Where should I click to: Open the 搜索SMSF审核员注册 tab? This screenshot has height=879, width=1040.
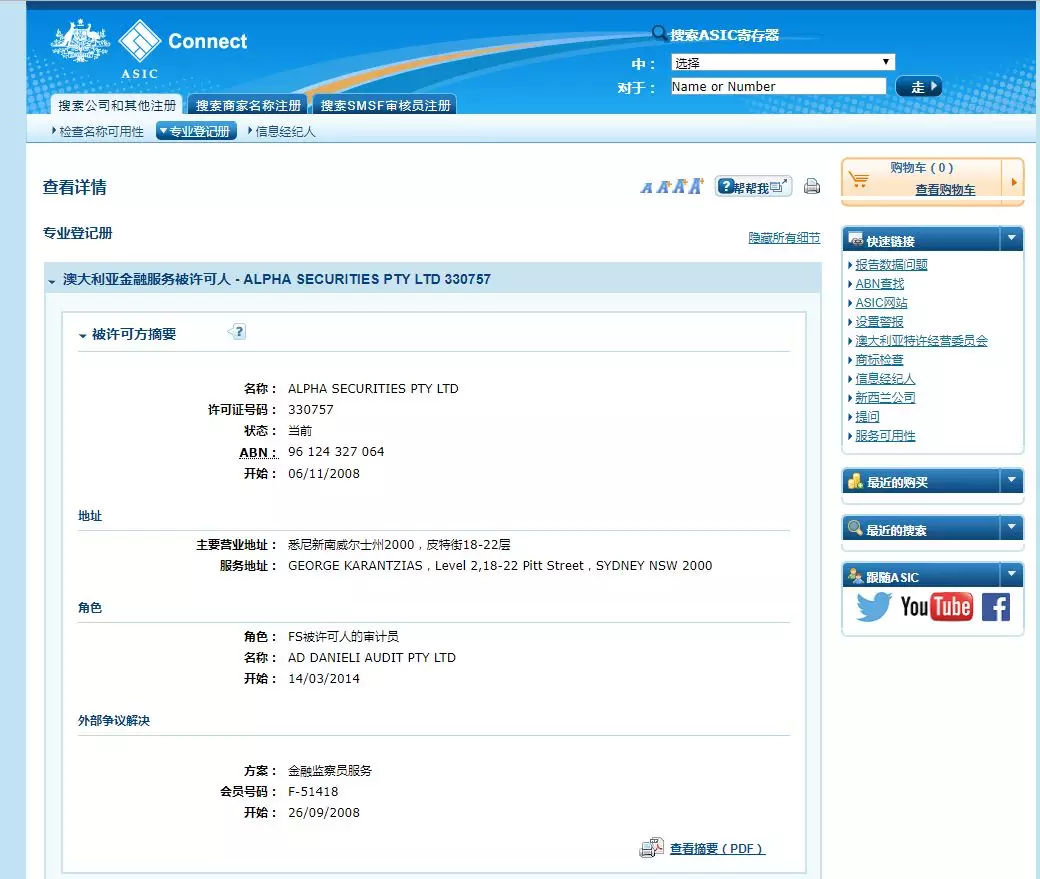(x=385, y=105)
